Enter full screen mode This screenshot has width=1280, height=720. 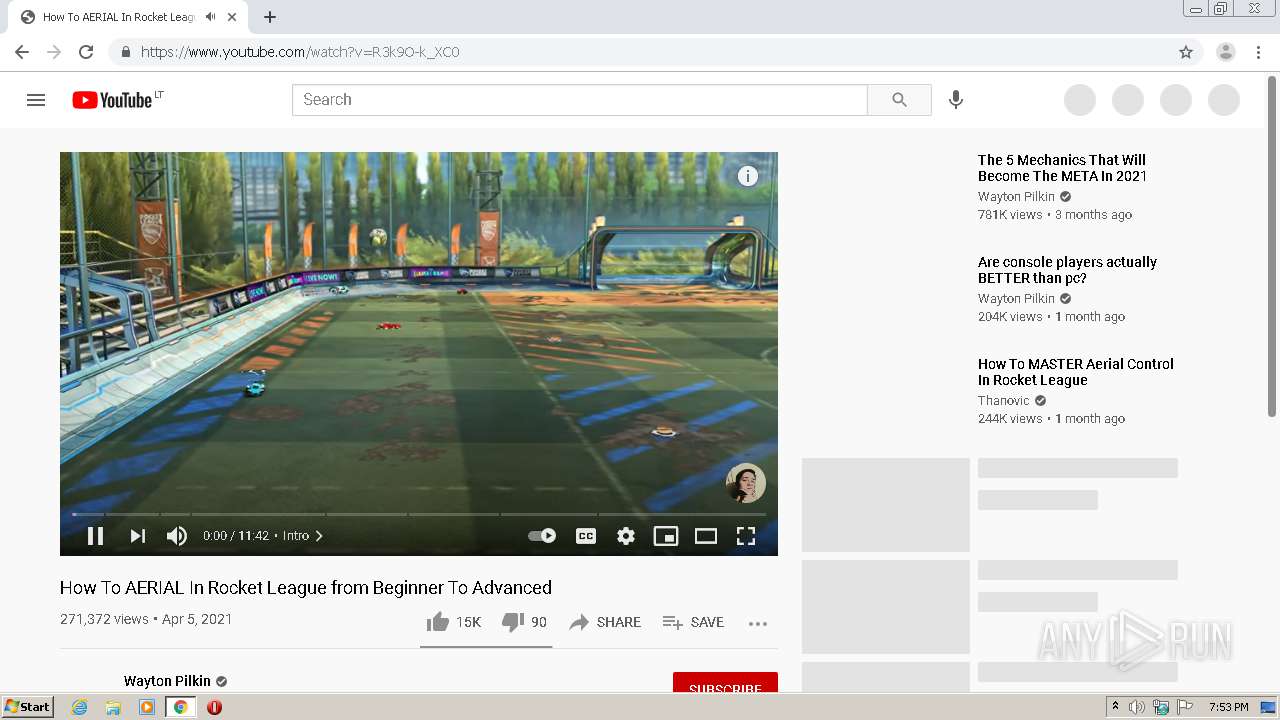[x=746, y=536]
